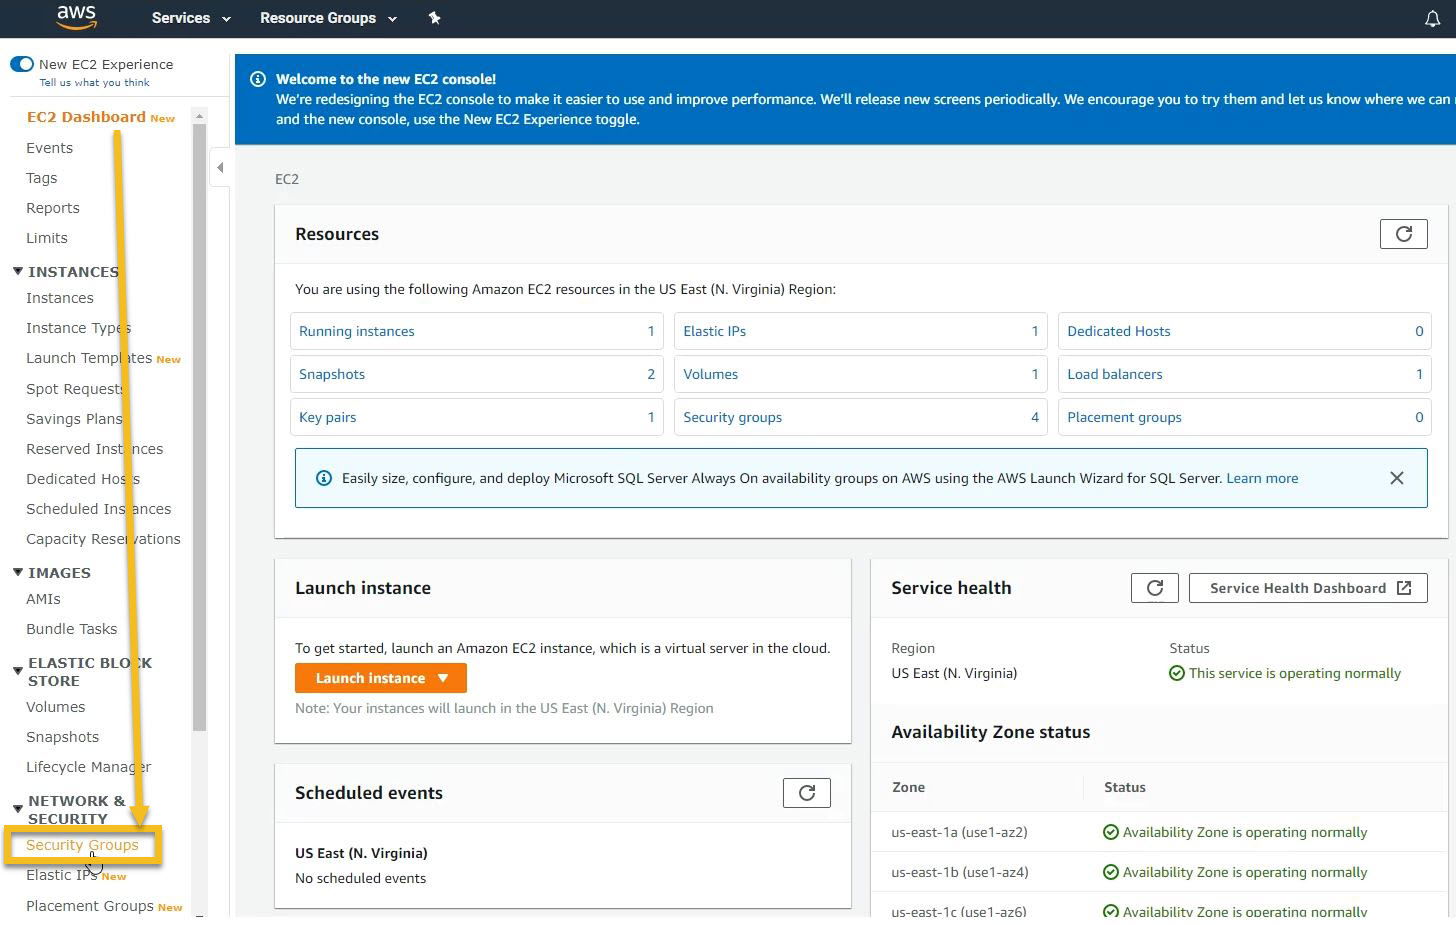This screenshot has width=1456, height=925.
Task: Open Savings Plans in the sidebar
Action: 74,419
